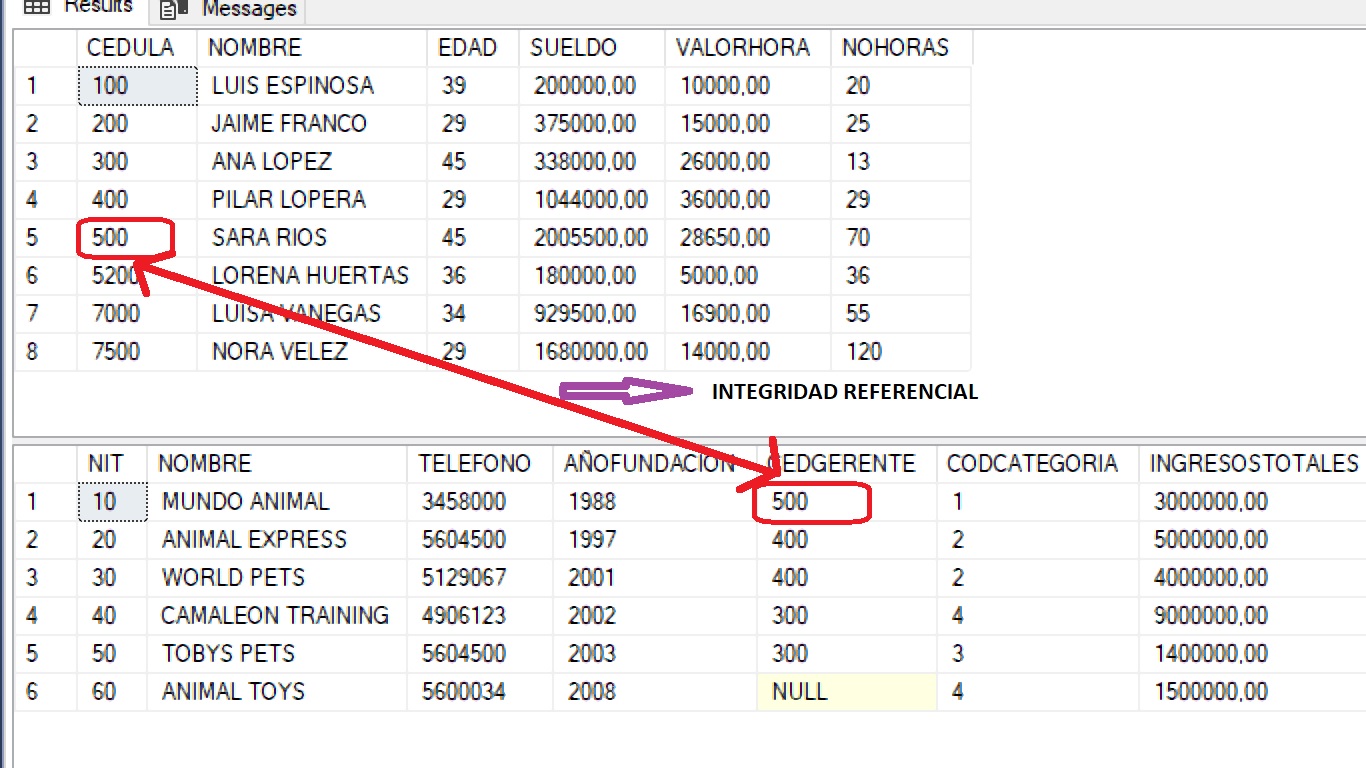1366x768 pixels.
Task: Select the PILAR LOPERA name cell
Action: [x=312, y=200]
